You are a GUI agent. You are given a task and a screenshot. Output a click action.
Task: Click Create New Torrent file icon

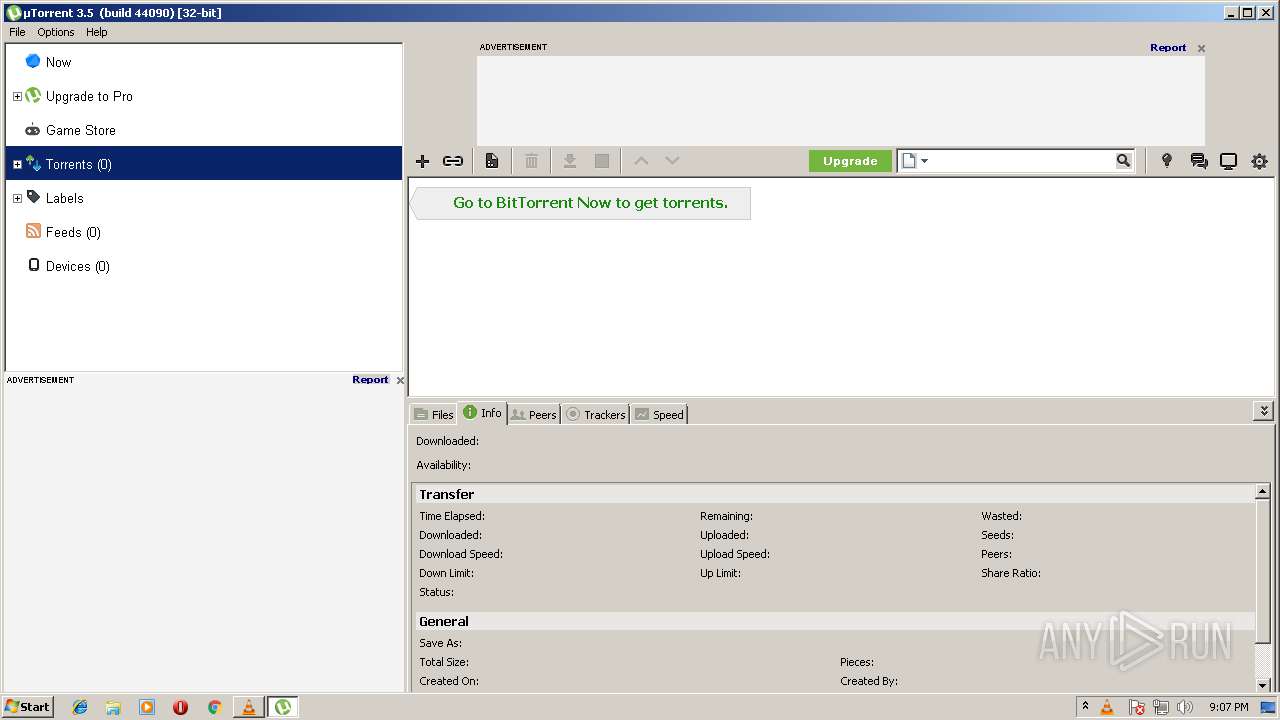pos(492,161)
